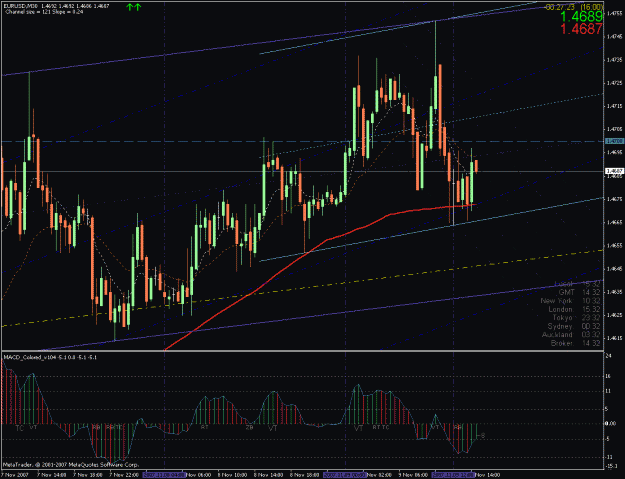
Task: Click the 1.4625 price scale label
Action: [x=614, y=315]
